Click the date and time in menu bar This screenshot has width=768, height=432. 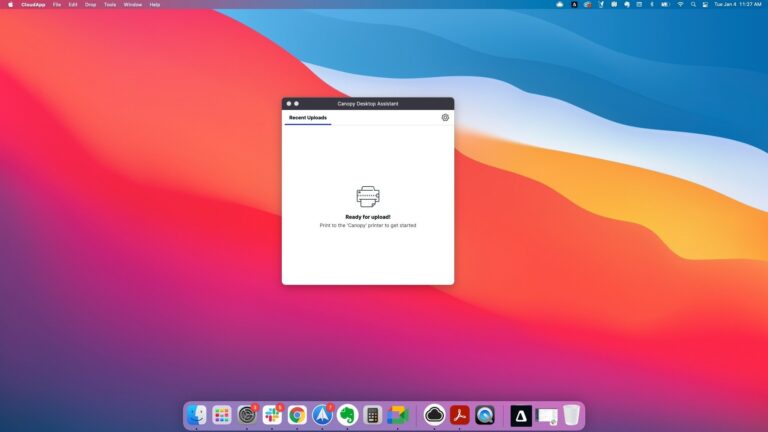(738, 4)
